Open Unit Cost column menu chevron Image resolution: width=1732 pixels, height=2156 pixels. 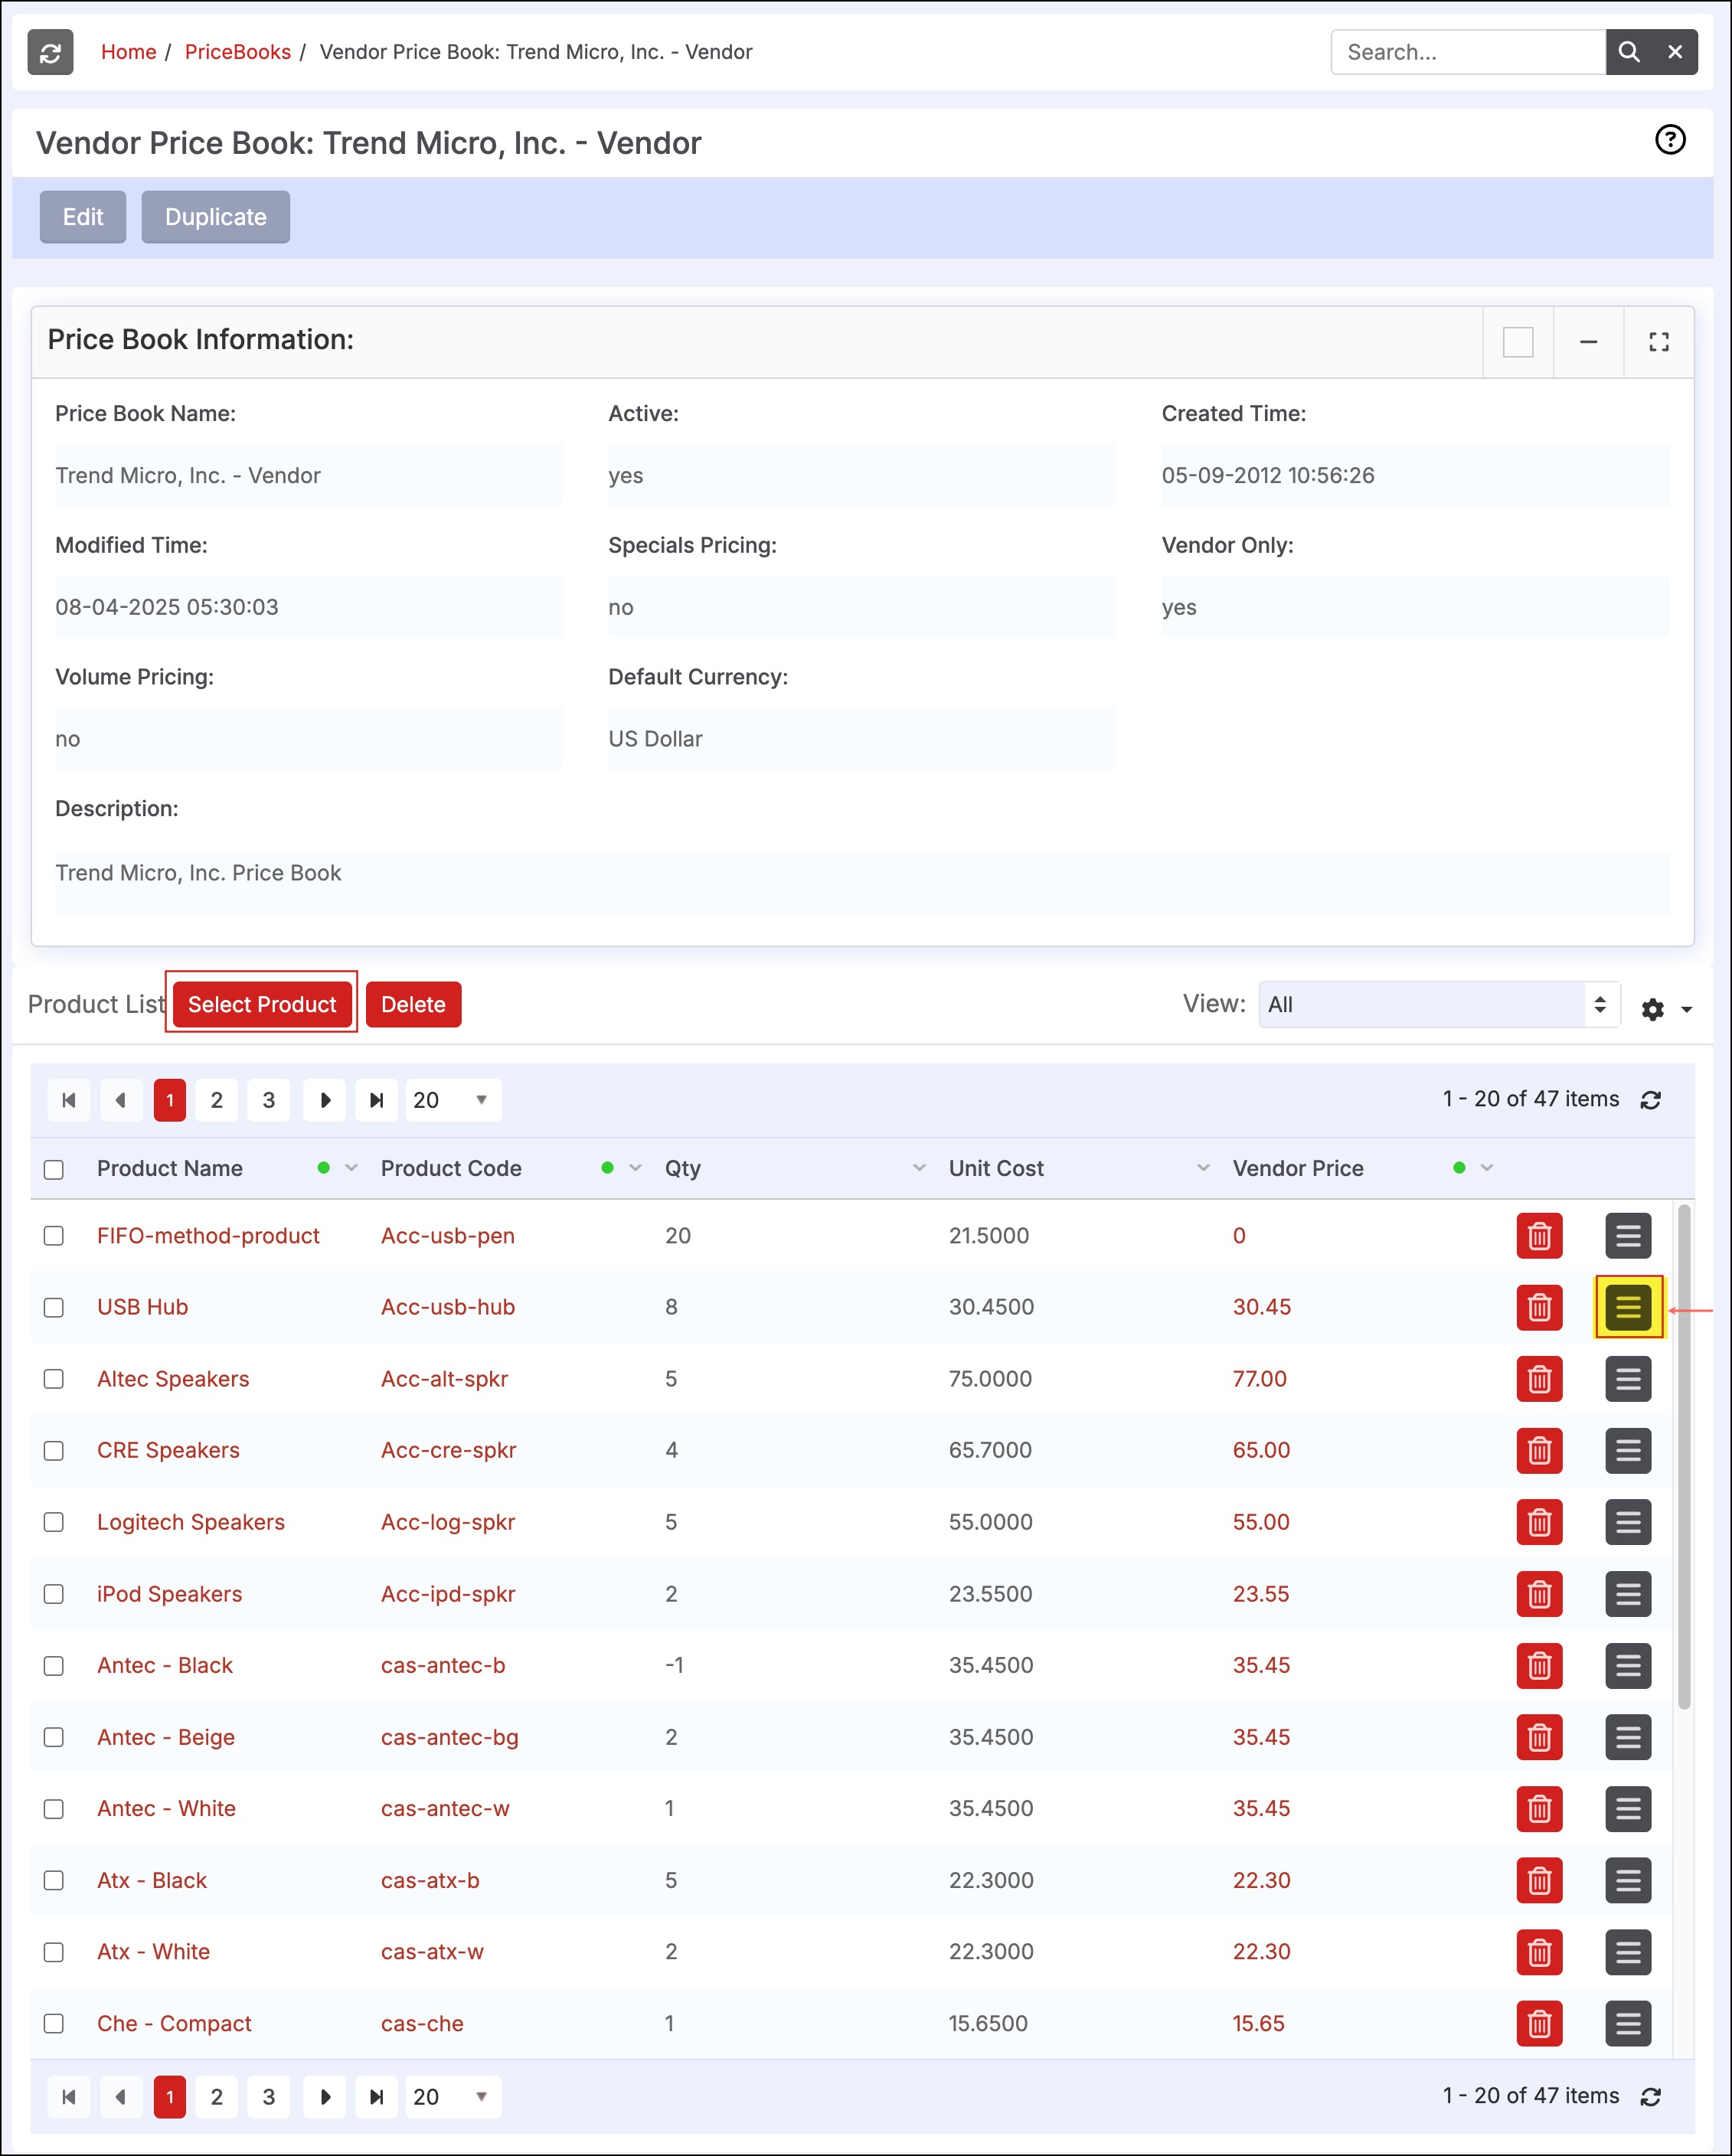(x=1203, y=1168)
